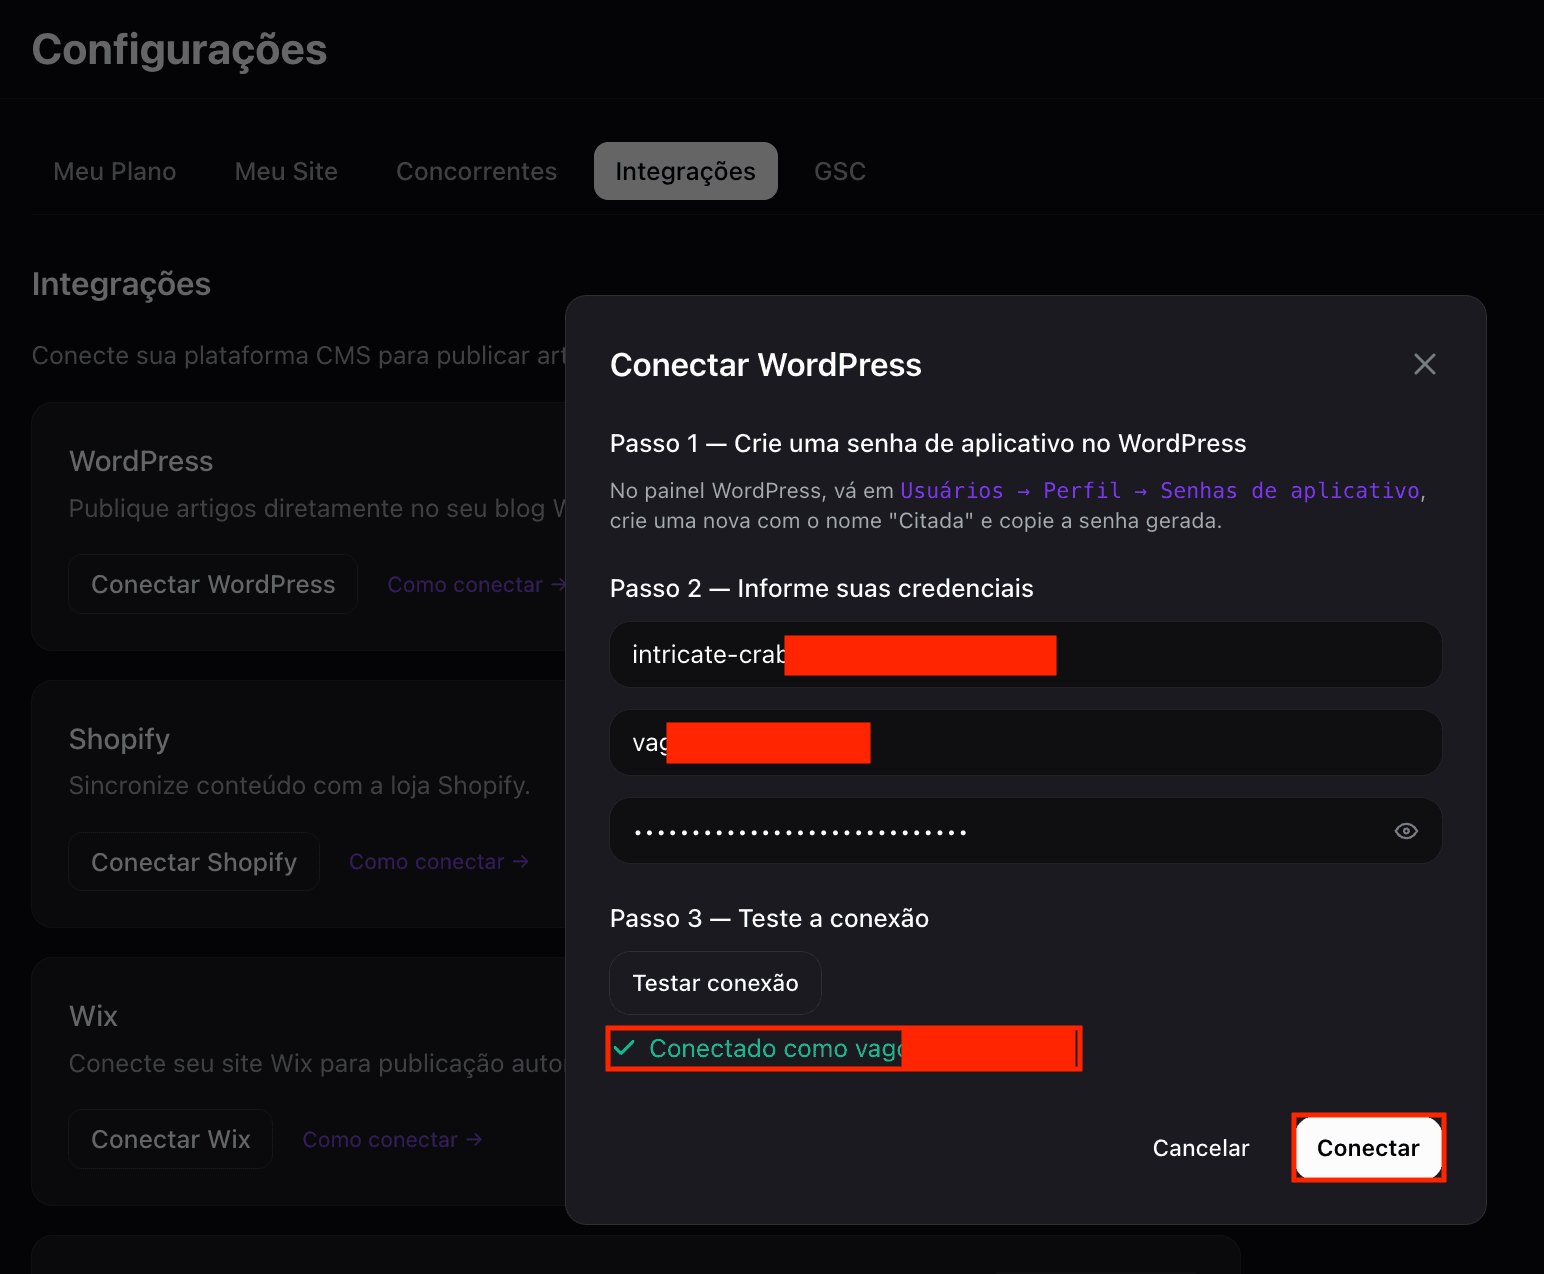The width and height of the screenshot is (1544, 1274).
Task: Click the Sincronize conteúdo com a loja Shopify text
Action: coord(299,786)
